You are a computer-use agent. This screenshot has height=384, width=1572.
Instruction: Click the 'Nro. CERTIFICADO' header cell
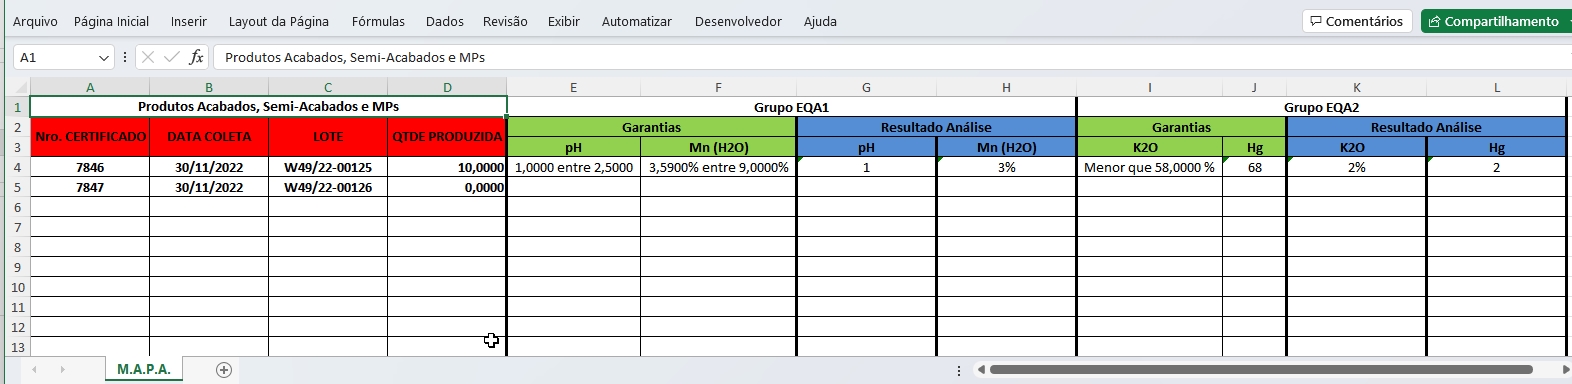pos(90,137)
